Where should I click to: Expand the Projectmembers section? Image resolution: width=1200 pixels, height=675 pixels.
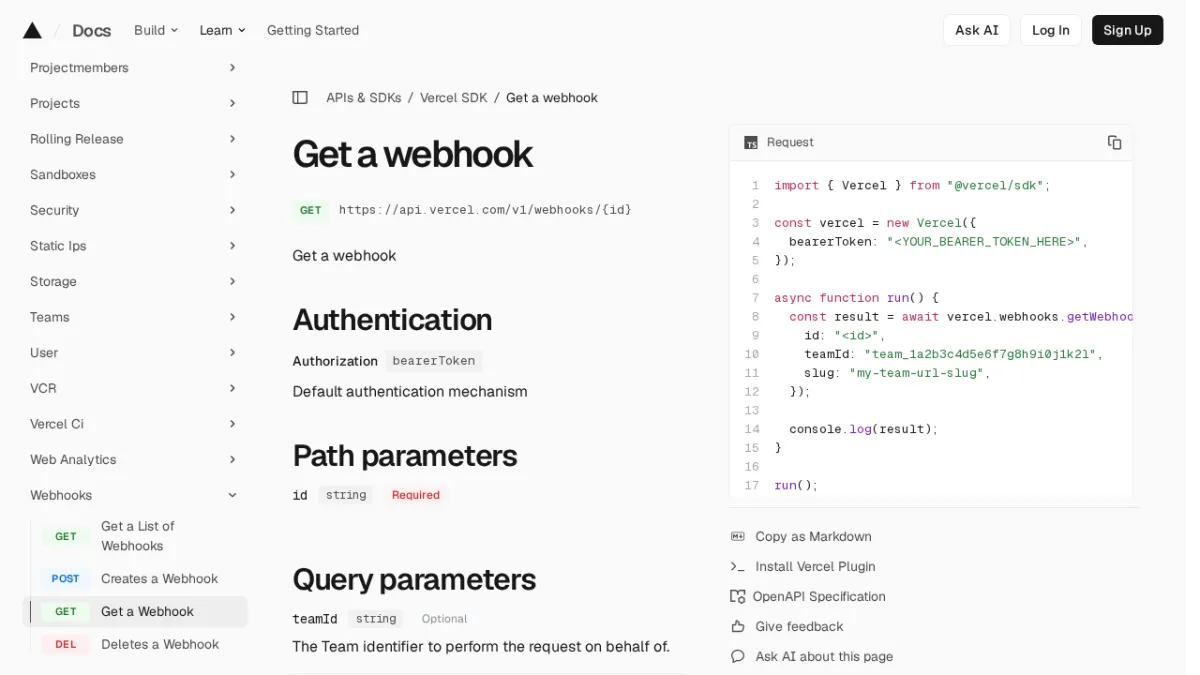click(134, 67)
